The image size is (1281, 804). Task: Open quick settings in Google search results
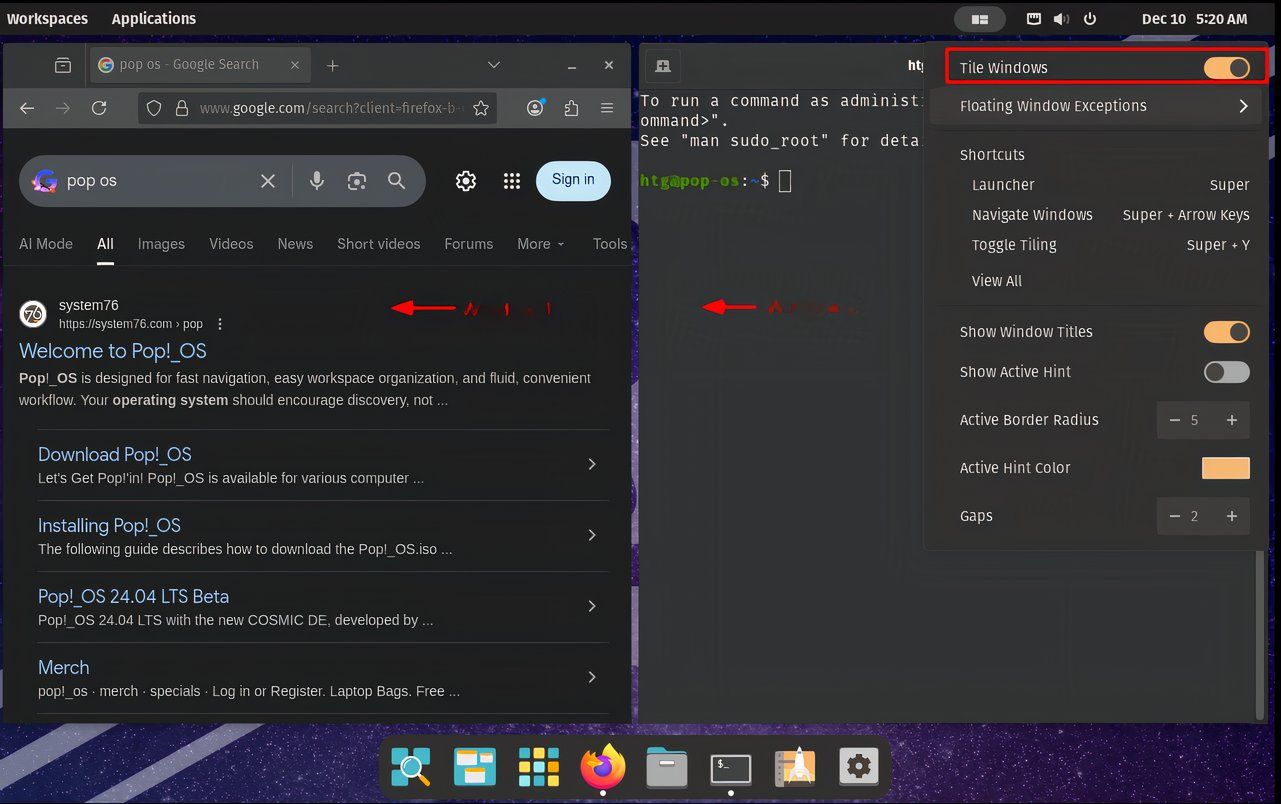coord(465,181)
